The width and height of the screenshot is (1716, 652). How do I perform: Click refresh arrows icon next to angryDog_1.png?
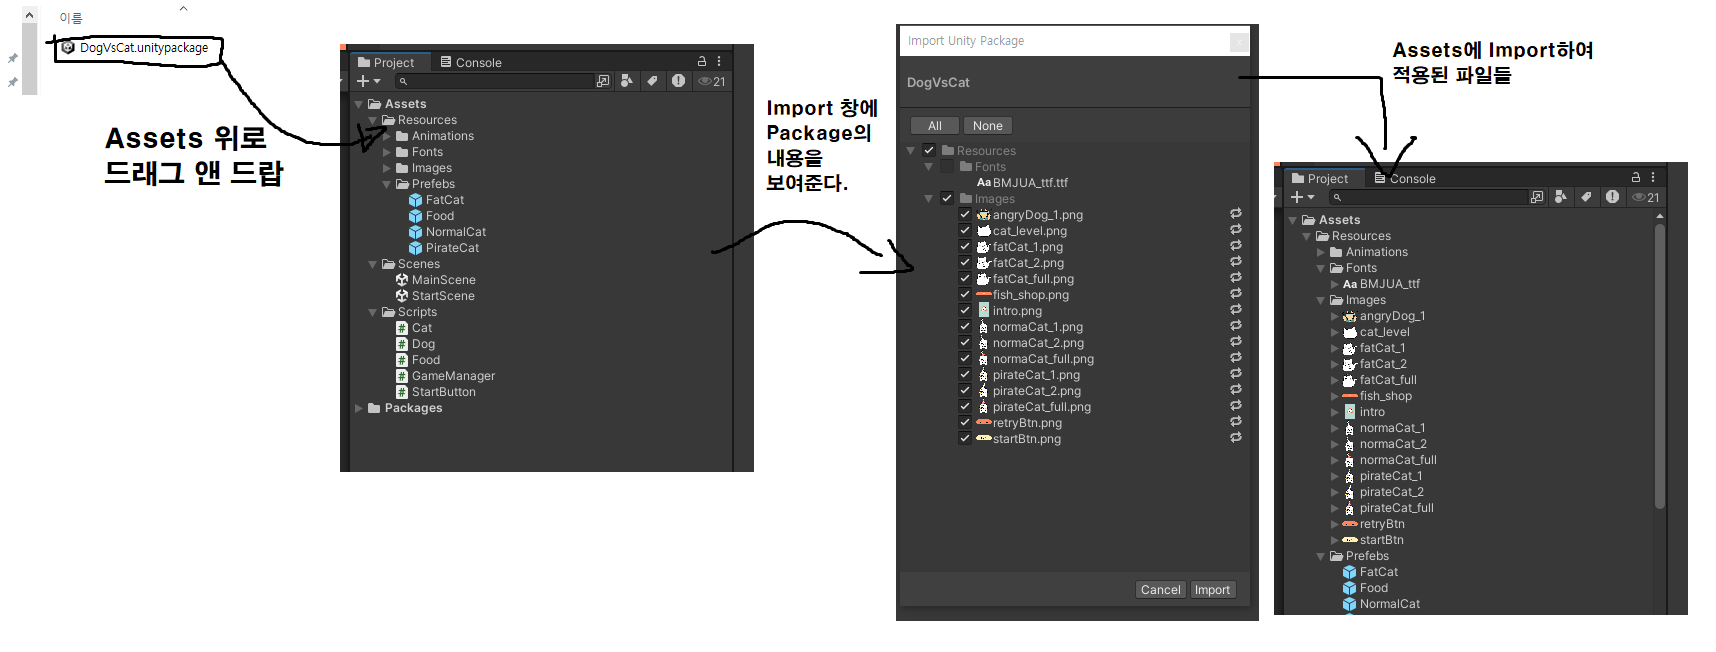coord(1236,214)
